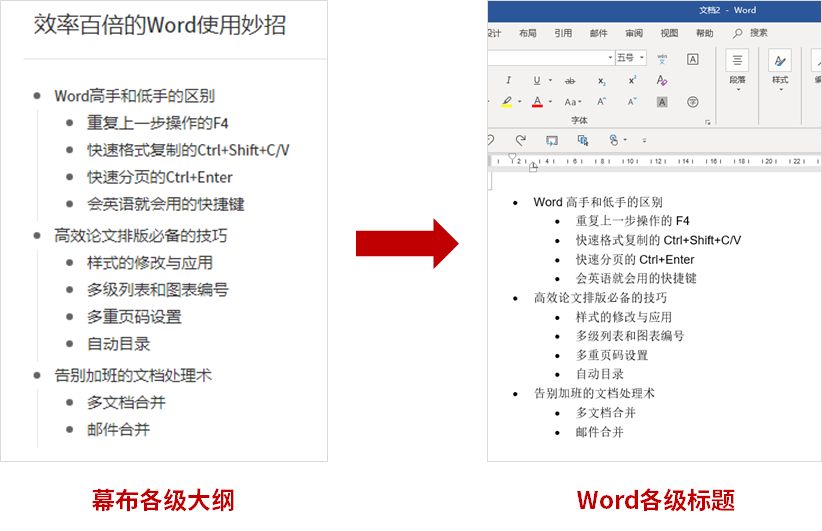Click Word line 高效论文排版必备的技巧
The image size is (822, 531).
tap(601, 298)
